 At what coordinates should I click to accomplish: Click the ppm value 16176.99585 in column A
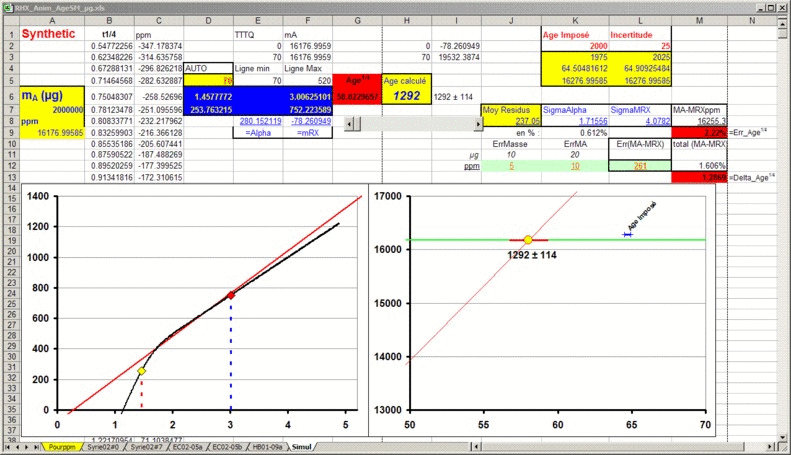pos(52,133)
